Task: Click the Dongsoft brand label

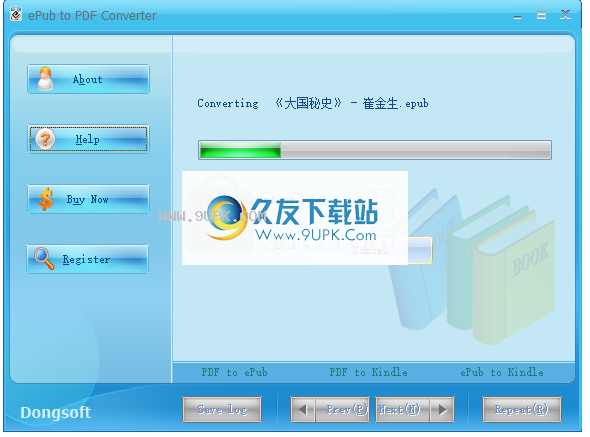Action: click(55, 413)
